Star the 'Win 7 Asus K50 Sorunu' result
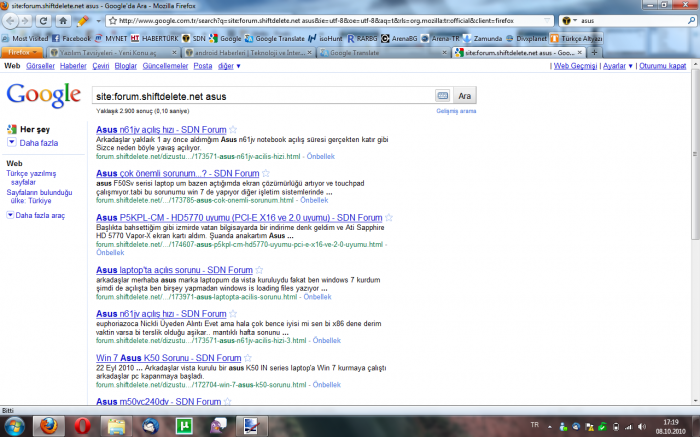700x437 pixels. pyautogui.click(x=248, y=358)
